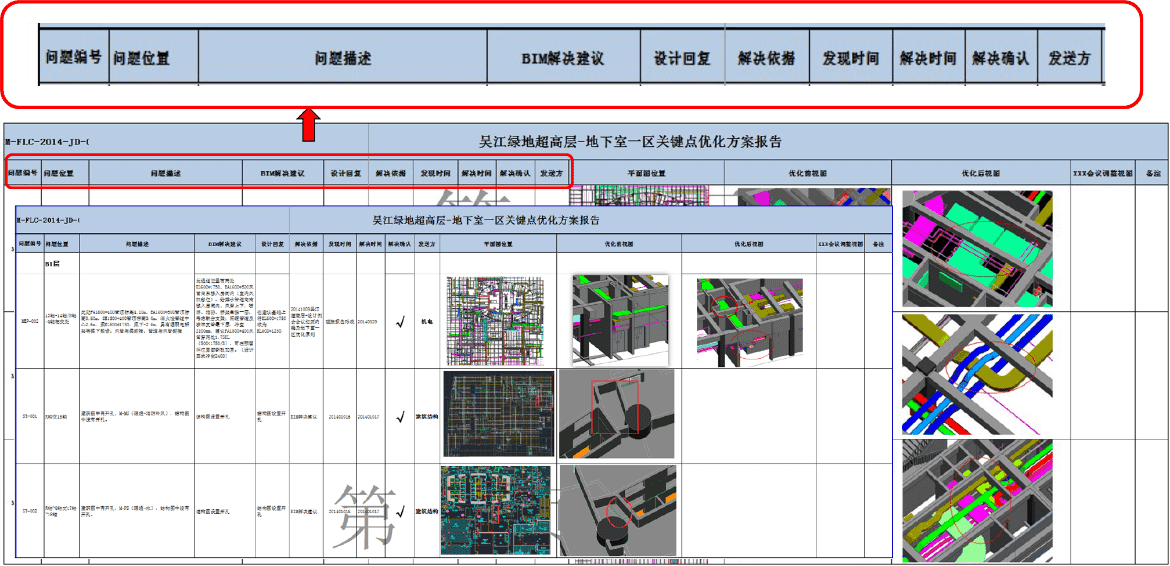Click 发送方 header in the enlarged callout
1170x566 pixels.
point(1069,58)
